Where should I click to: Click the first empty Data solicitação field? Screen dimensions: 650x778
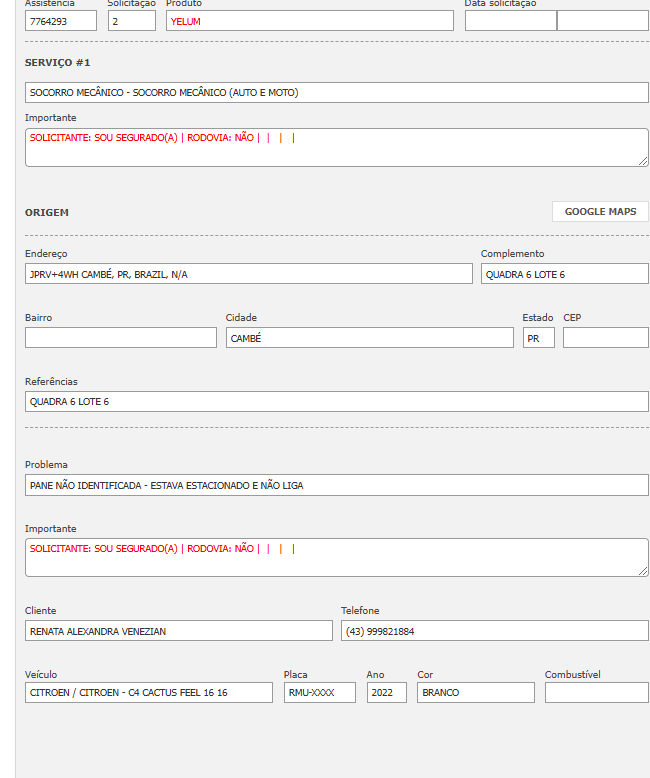(511, 21)
